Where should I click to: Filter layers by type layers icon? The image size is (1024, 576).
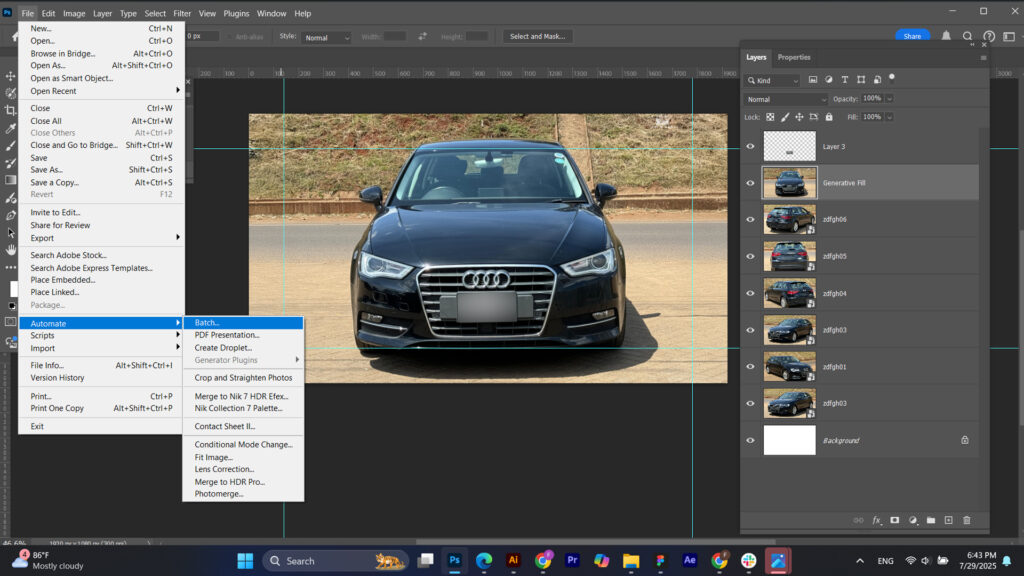[844, 80]
